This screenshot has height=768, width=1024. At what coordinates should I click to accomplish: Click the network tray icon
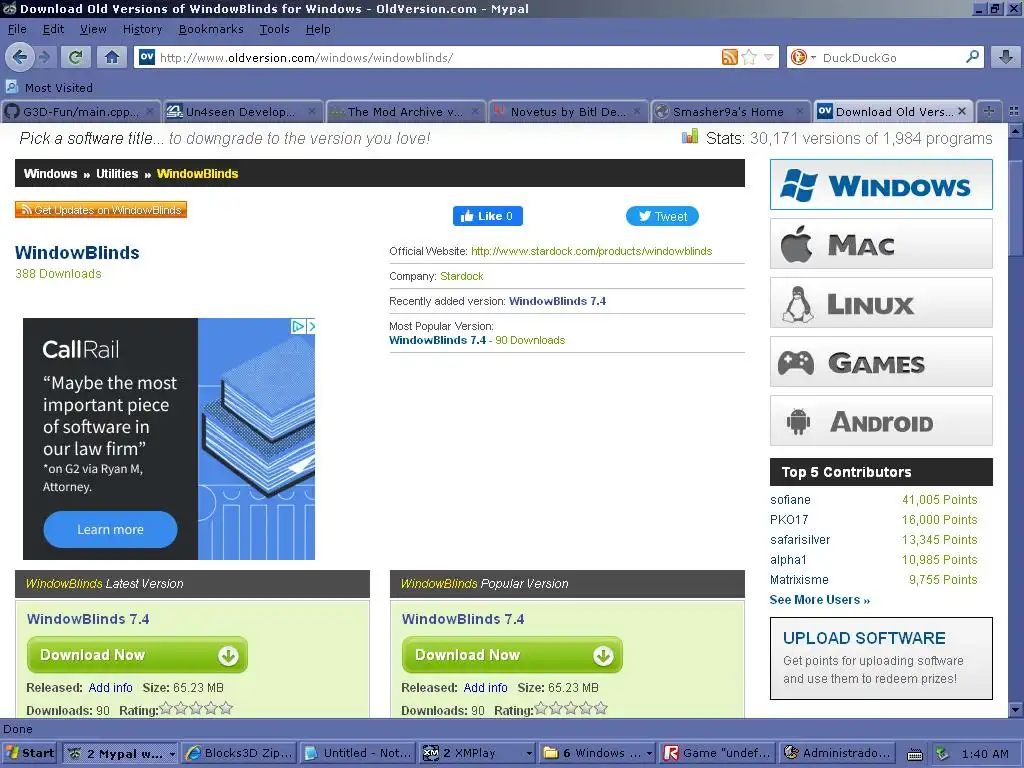tap(941, 754)
